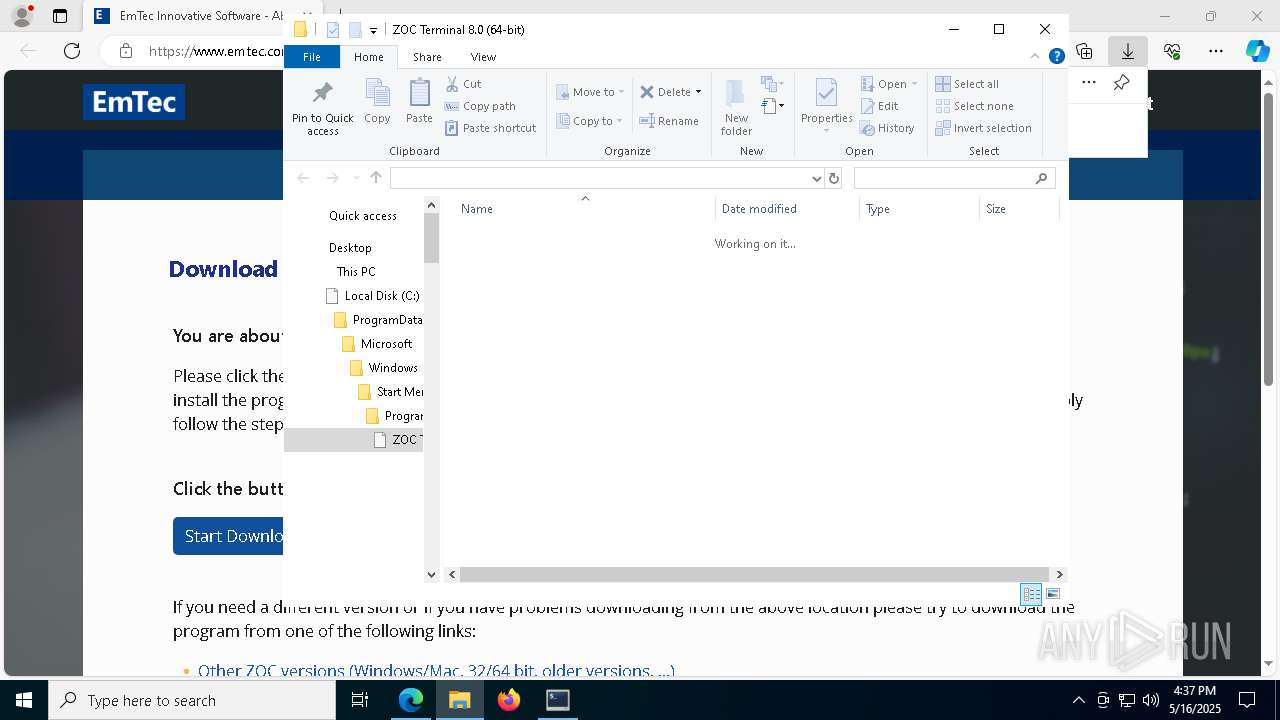The height and width of the screenshot is (720, 1280).
Task: Open recent locations dropdown
Action: (355, 178)
